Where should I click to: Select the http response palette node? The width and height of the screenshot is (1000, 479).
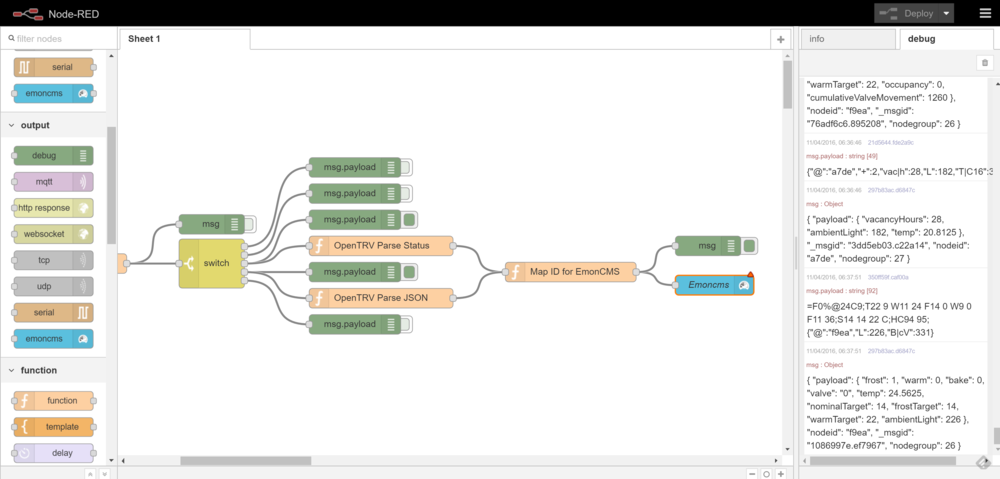[x=54, y=208]
